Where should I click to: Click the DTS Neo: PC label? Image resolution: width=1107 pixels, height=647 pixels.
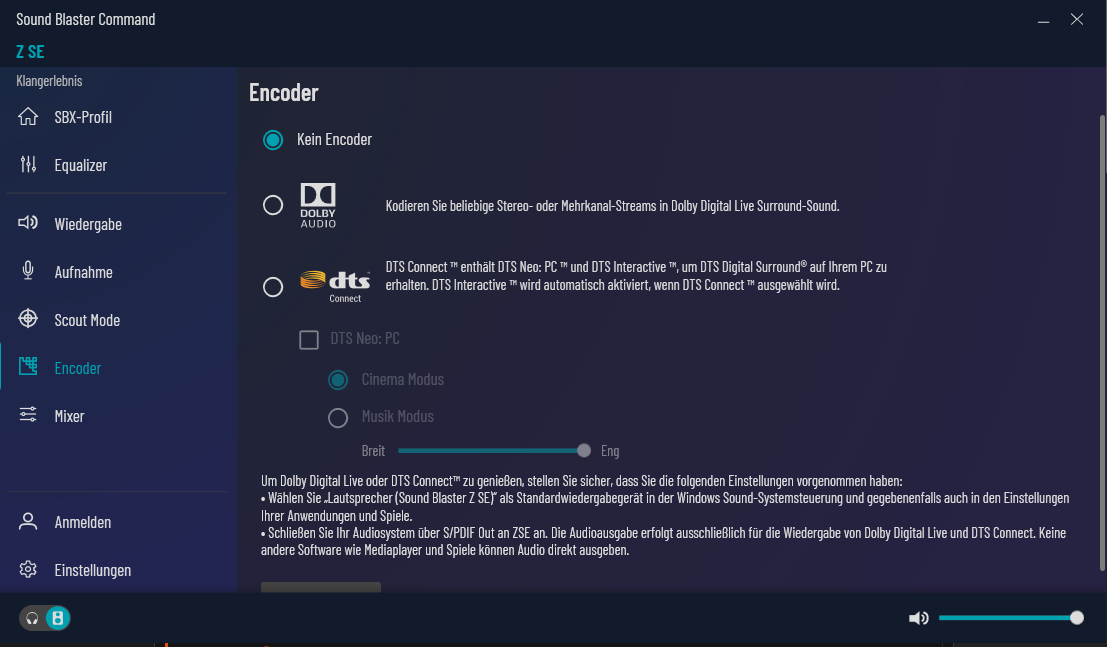click(x=364, y=338)
